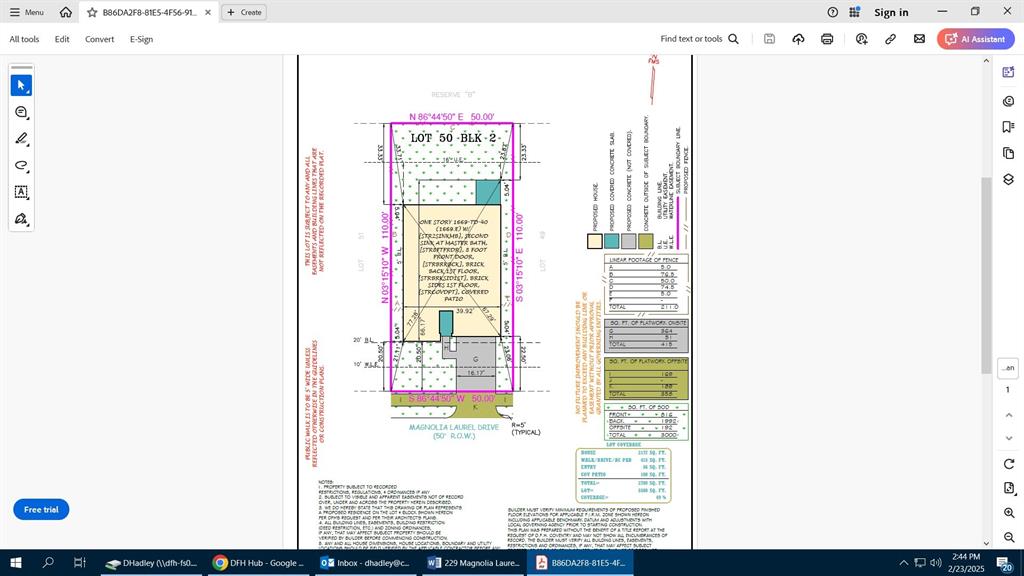
Task: Click MAGNOLIA LAUREL DRIVE street label
Action: 453,427
